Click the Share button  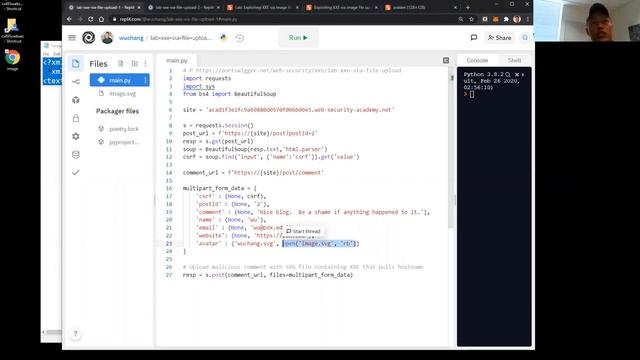coord(499,38)
